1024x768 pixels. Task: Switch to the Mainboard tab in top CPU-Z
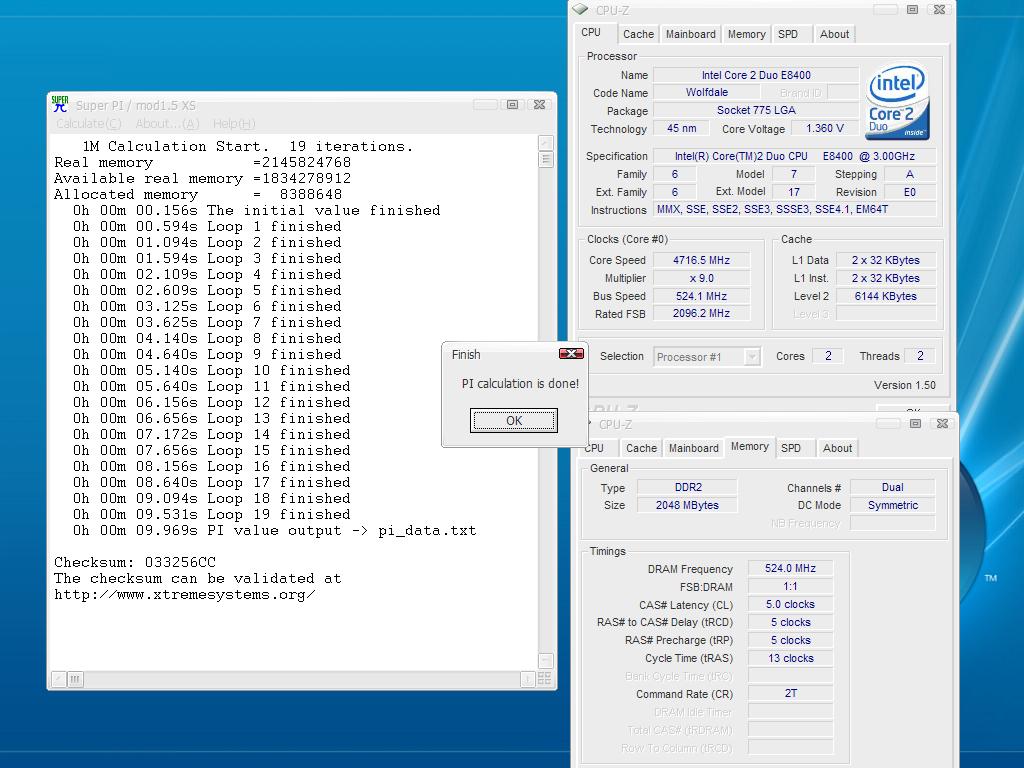click(x=691, y=34)
